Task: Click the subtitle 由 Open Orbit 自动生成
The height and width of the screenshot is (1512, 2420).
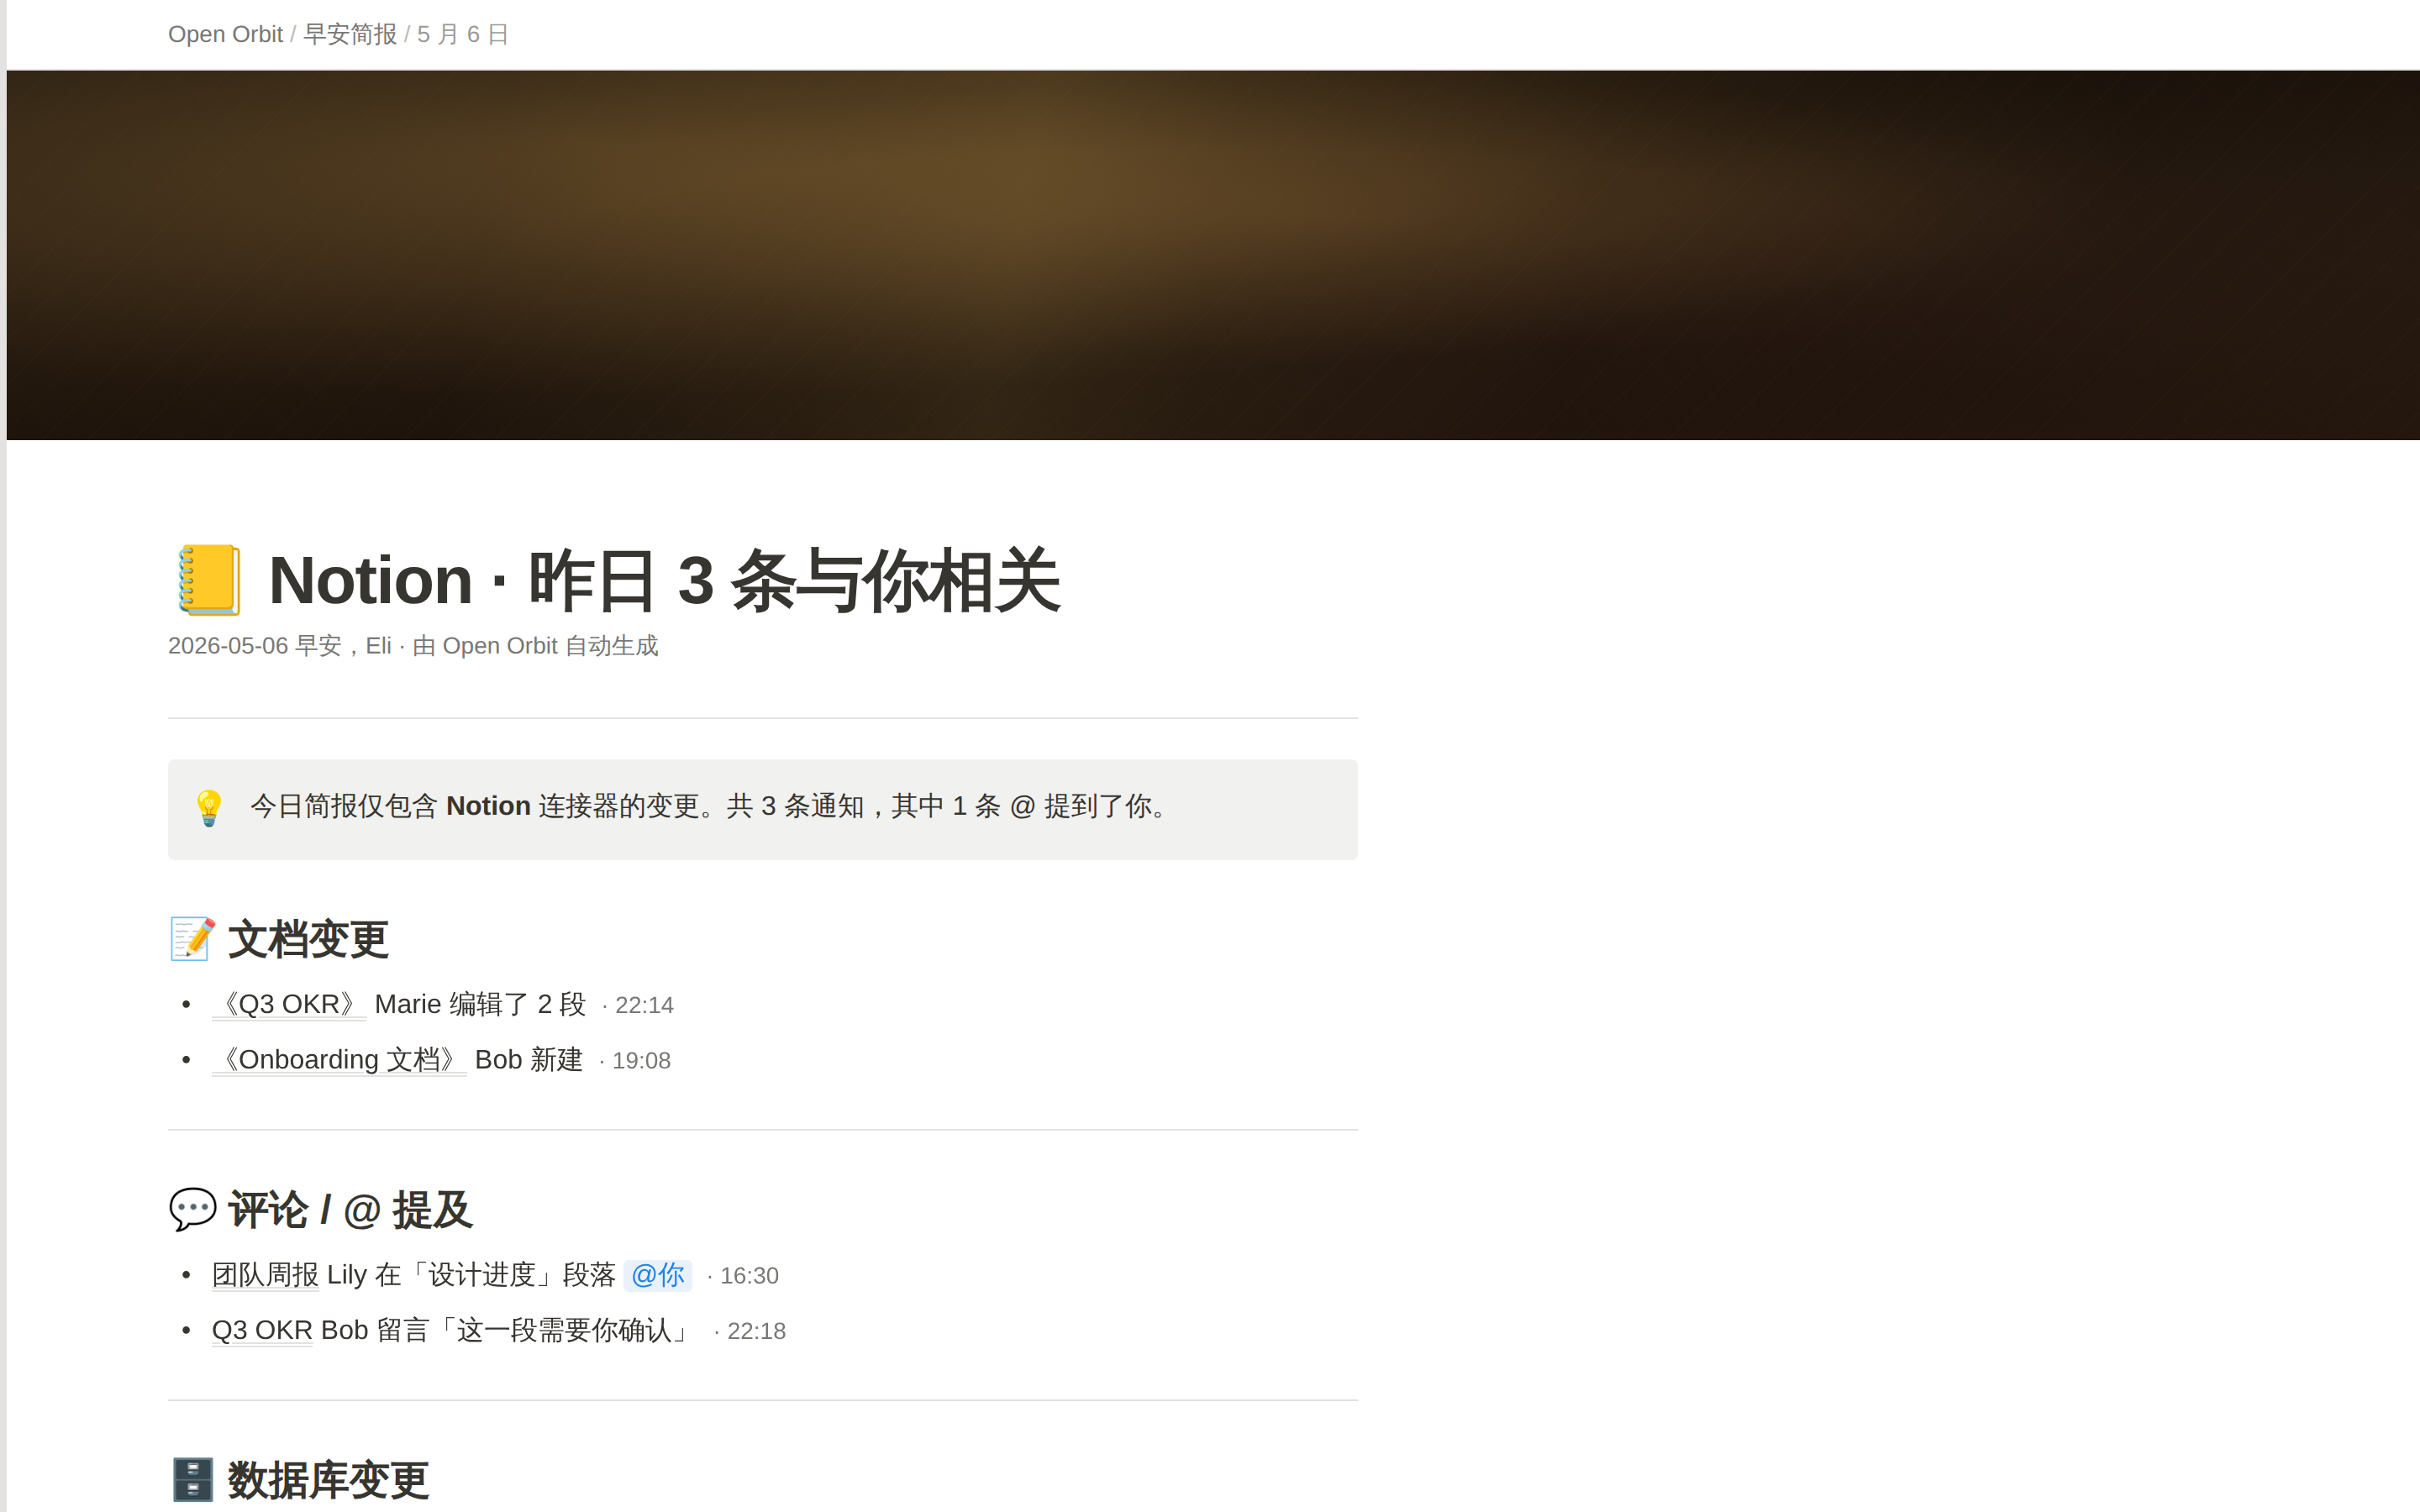Action: coord(536,646)
